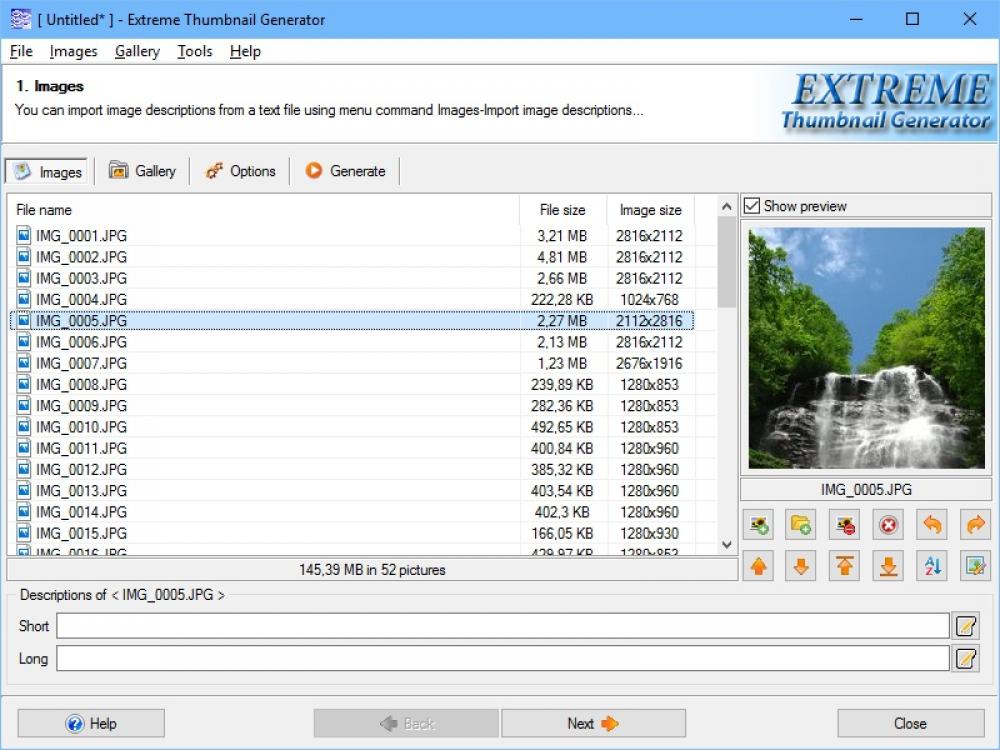Move the selected image up one position

[759, 566]
